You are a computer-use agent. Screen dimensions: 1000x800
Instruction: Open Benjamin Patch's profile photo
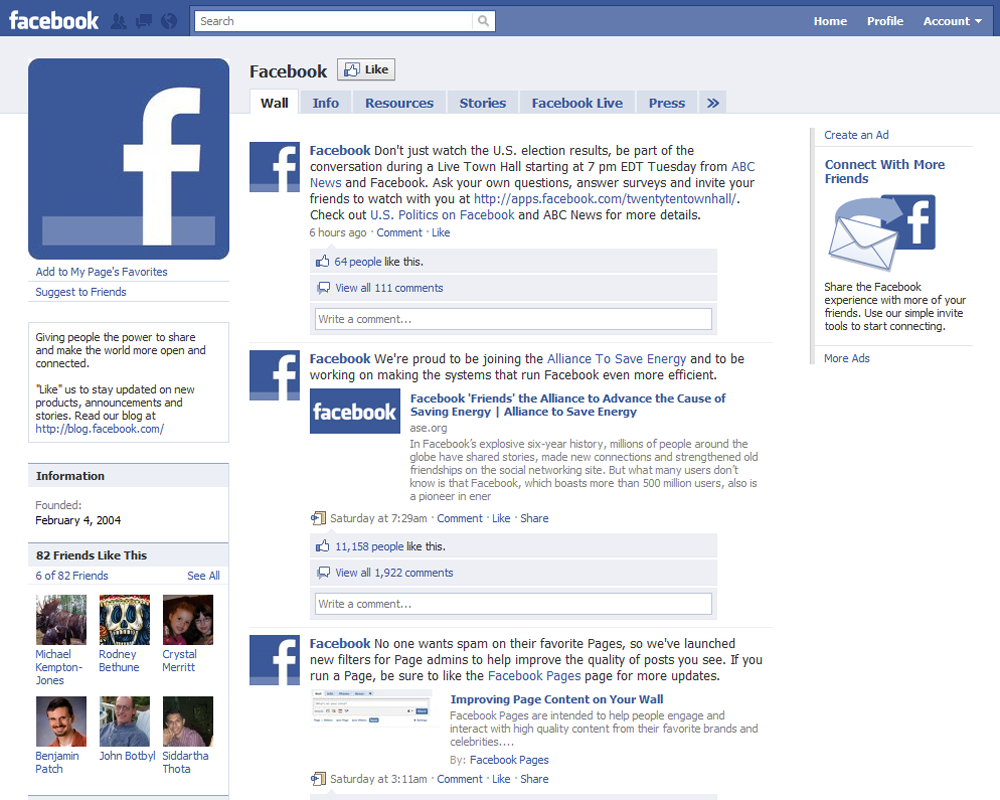coord(61,722)
